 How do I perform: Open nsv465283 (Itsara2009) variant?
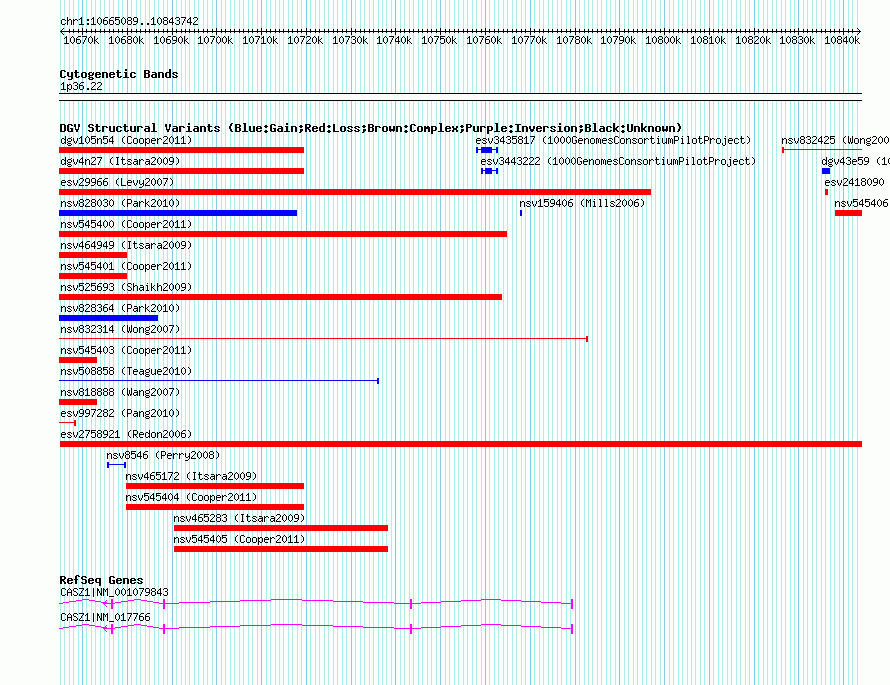click(x=239, y=518)
